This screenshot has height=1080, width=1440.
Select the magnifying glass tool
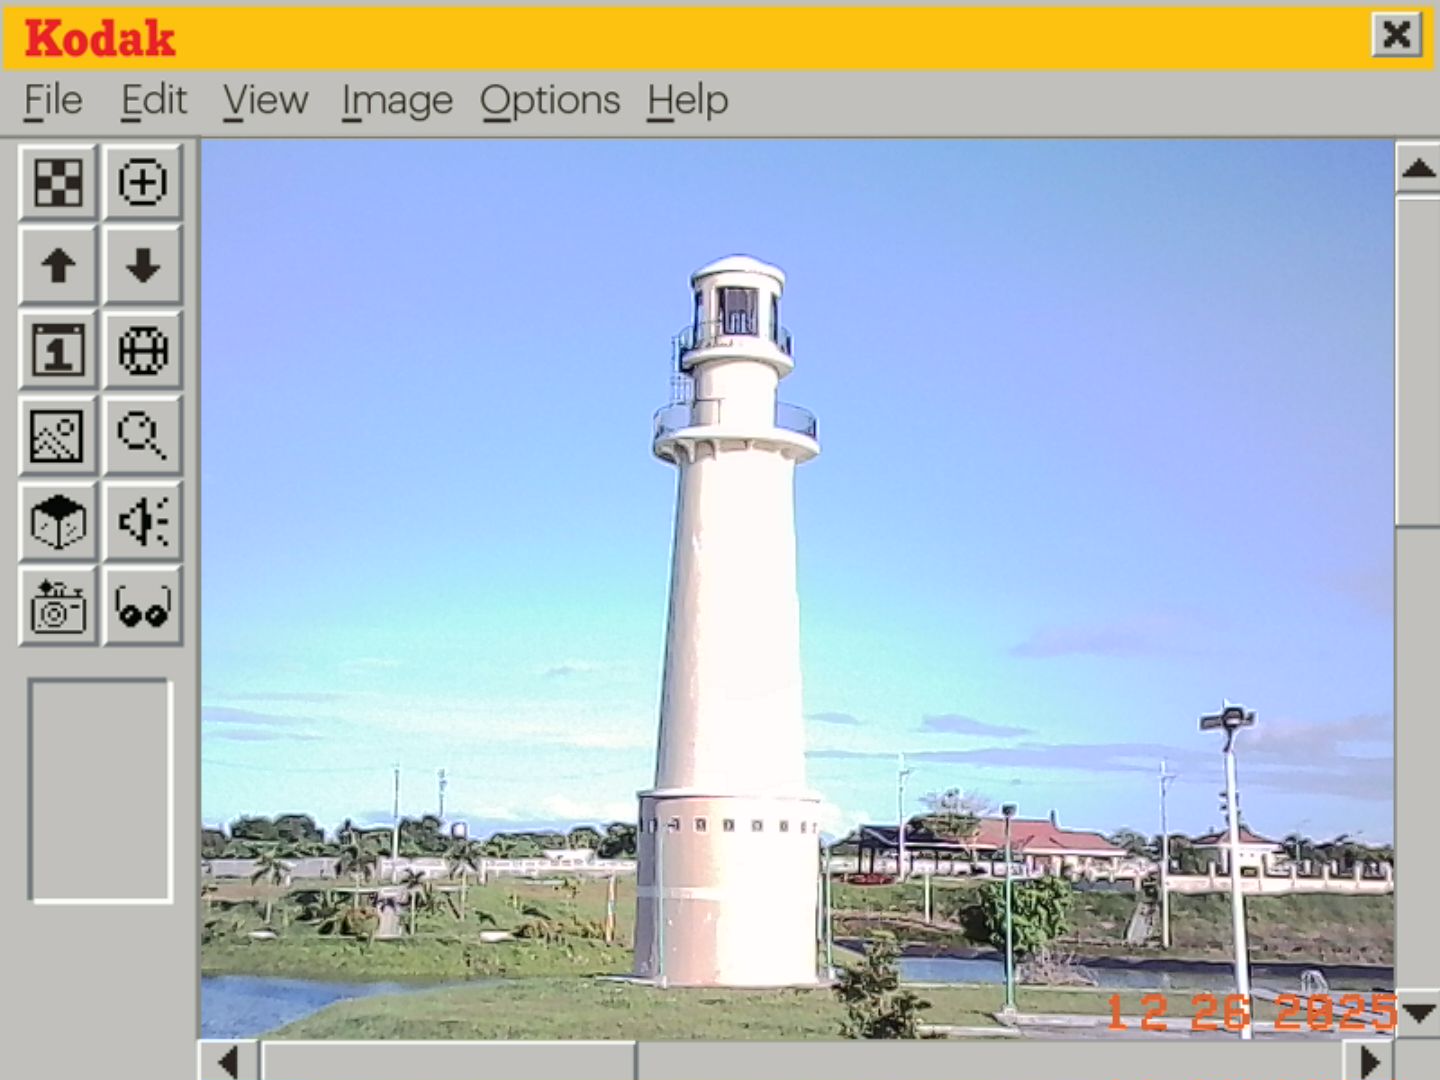pyautogui.click(x=143, y=436)
